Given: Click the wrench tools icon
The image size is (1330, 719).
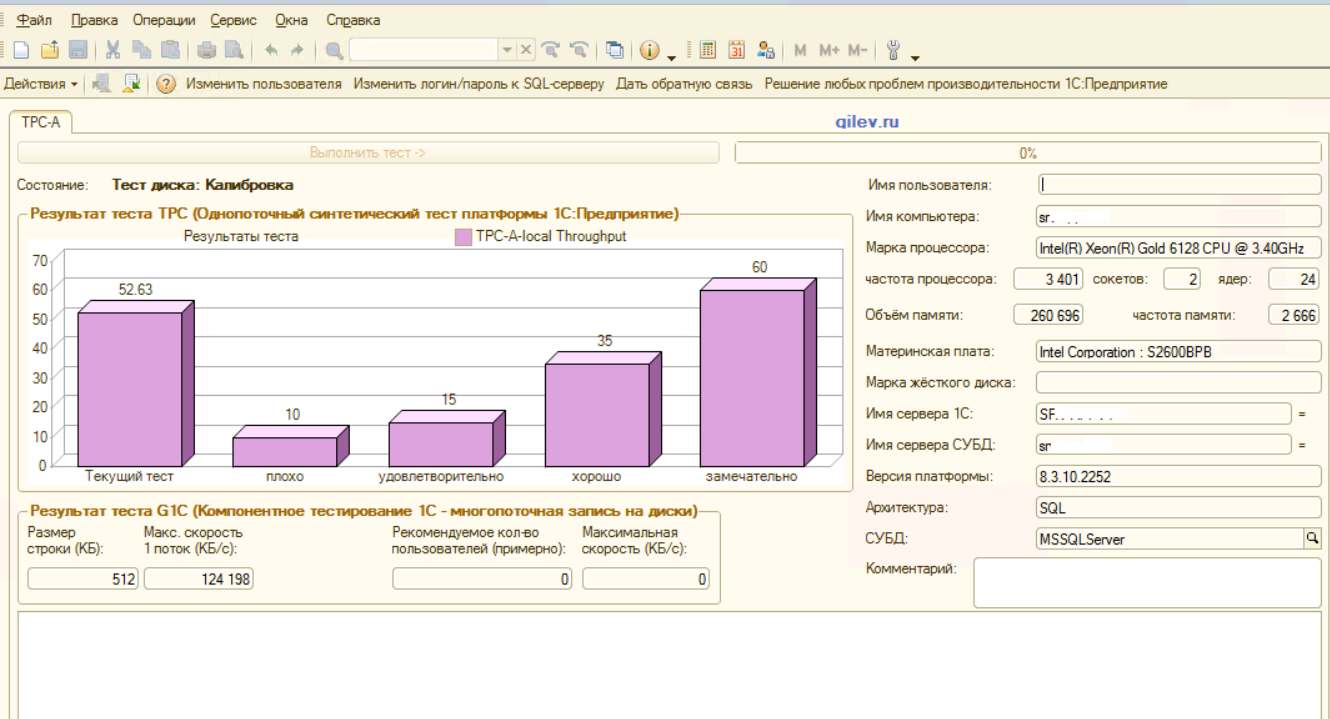Looking at the screenshot, I should [894, 49].
